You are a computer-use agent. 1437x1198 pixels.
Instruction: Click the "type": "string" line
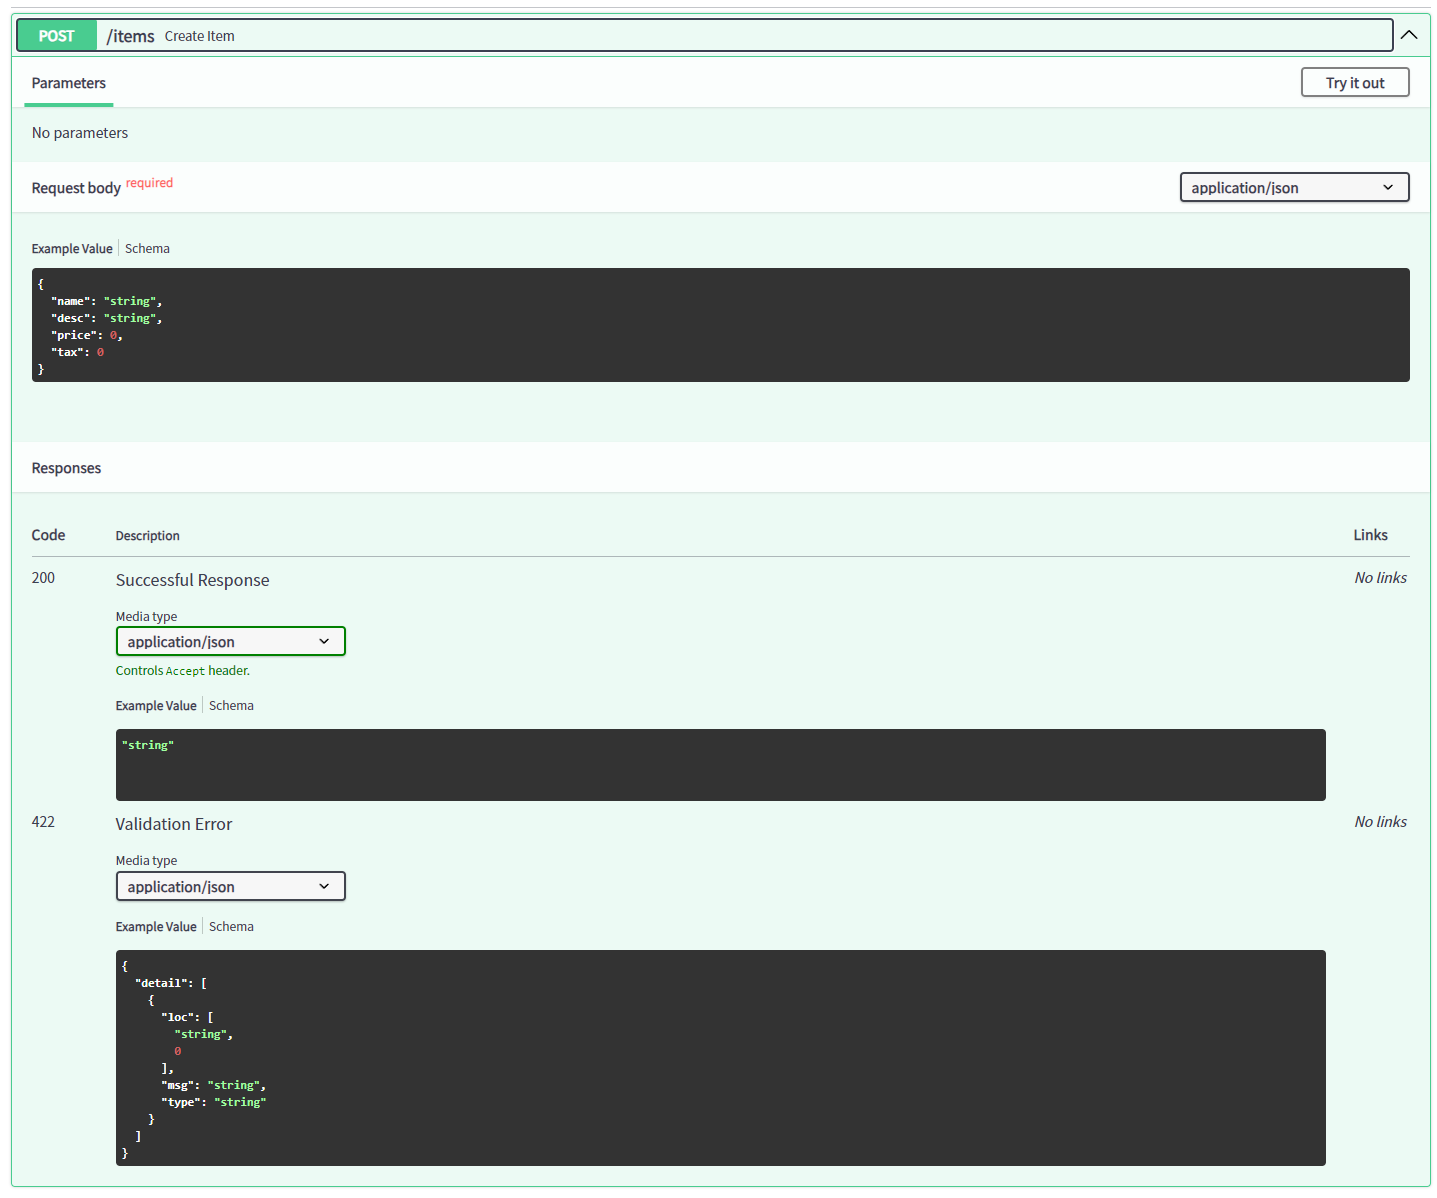tap(213, 1102)
